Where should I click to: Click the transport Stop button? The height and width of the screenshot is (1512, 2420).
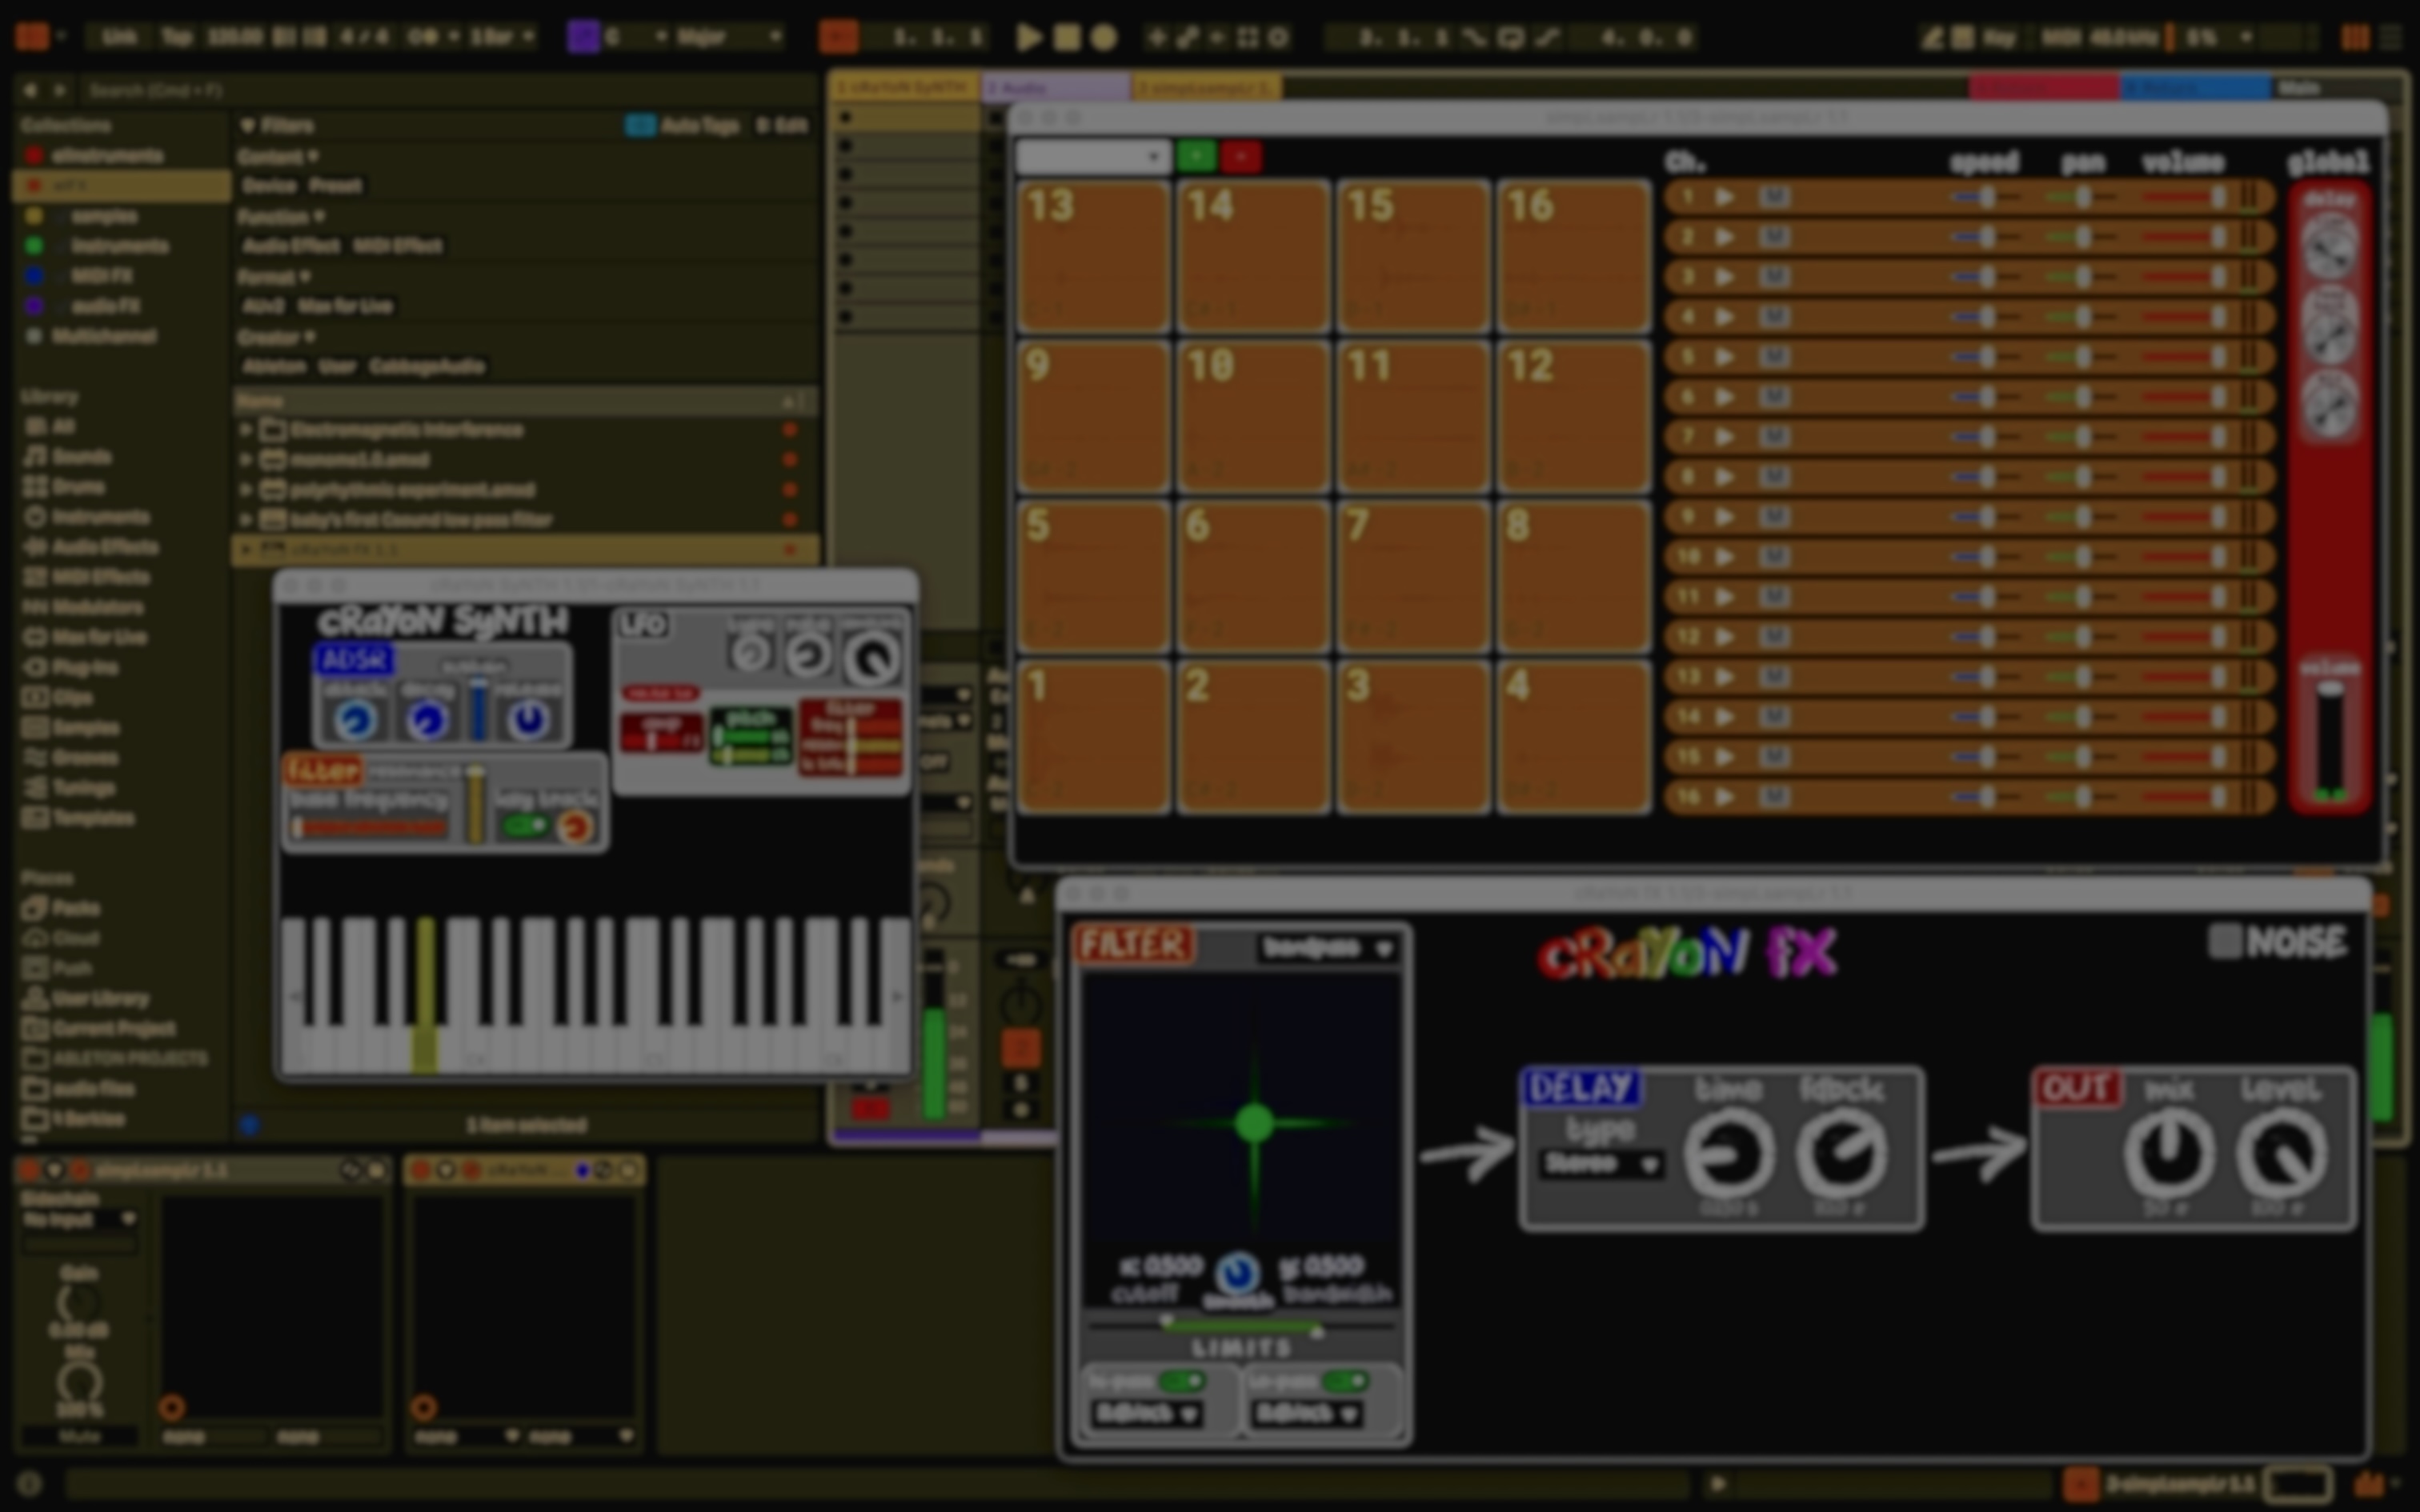click(1067, 38)
